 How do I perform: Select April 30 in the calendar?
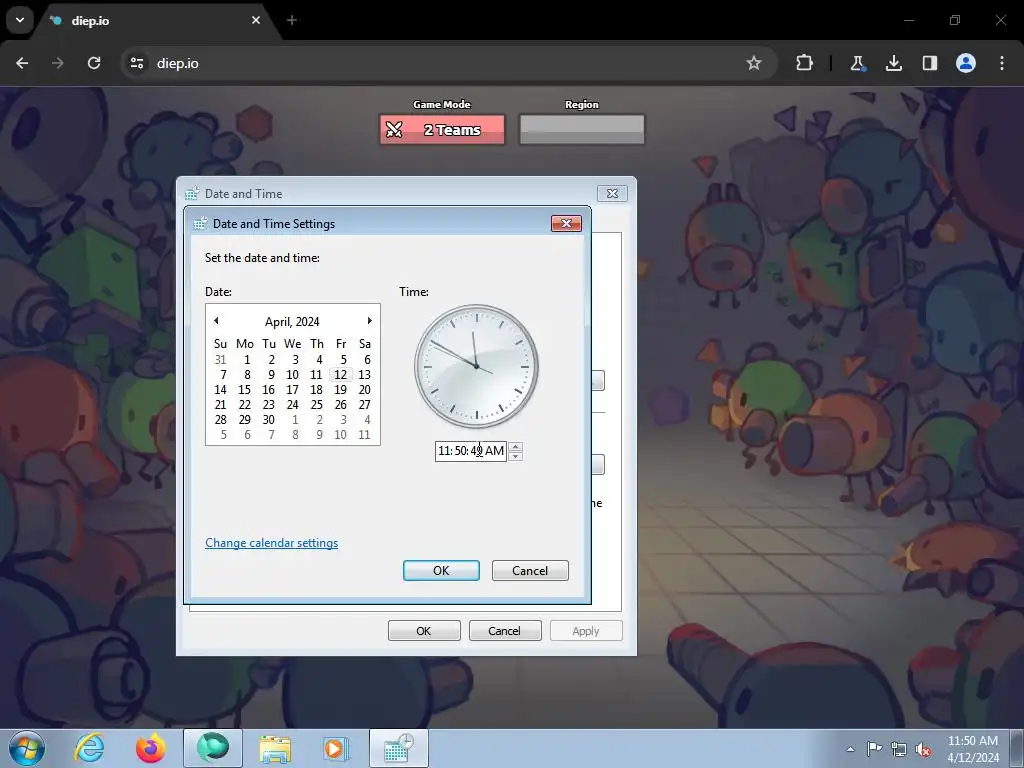pos(268,419)
